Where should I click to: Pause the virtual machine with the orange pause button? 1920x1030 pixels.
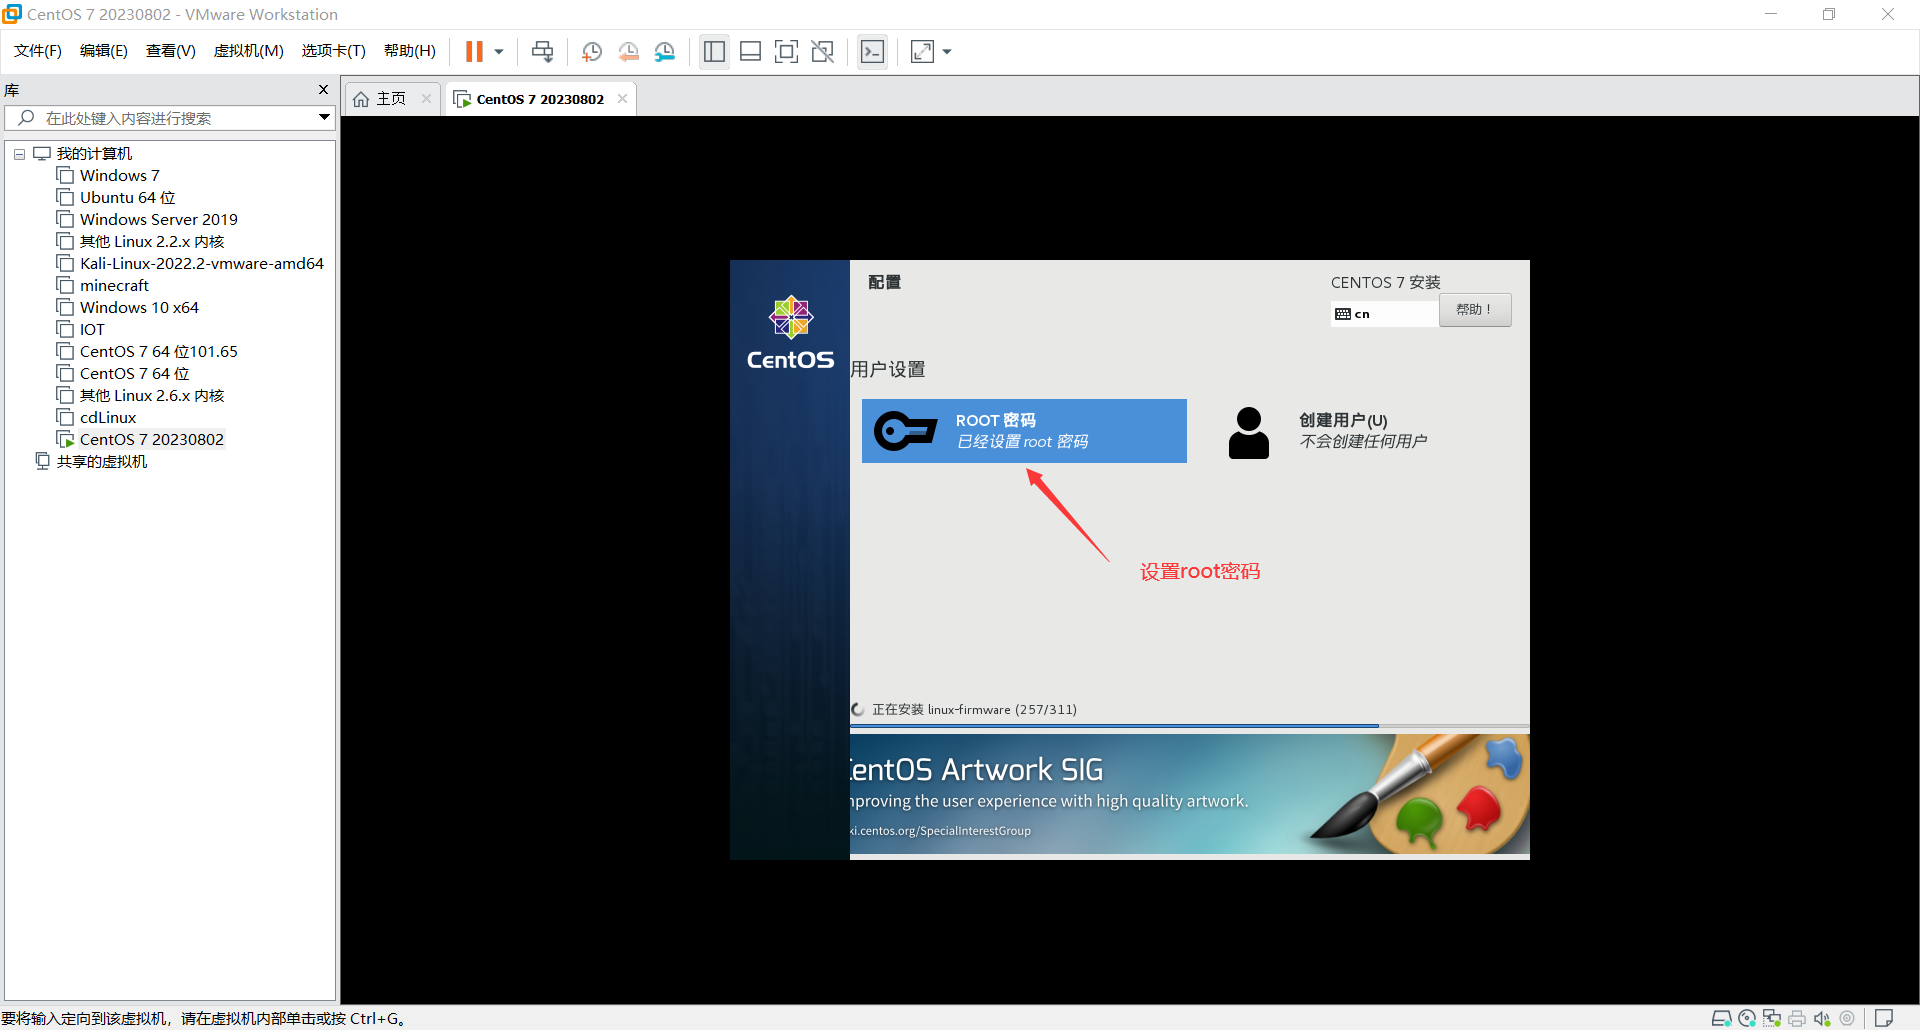tap(474, 51)
